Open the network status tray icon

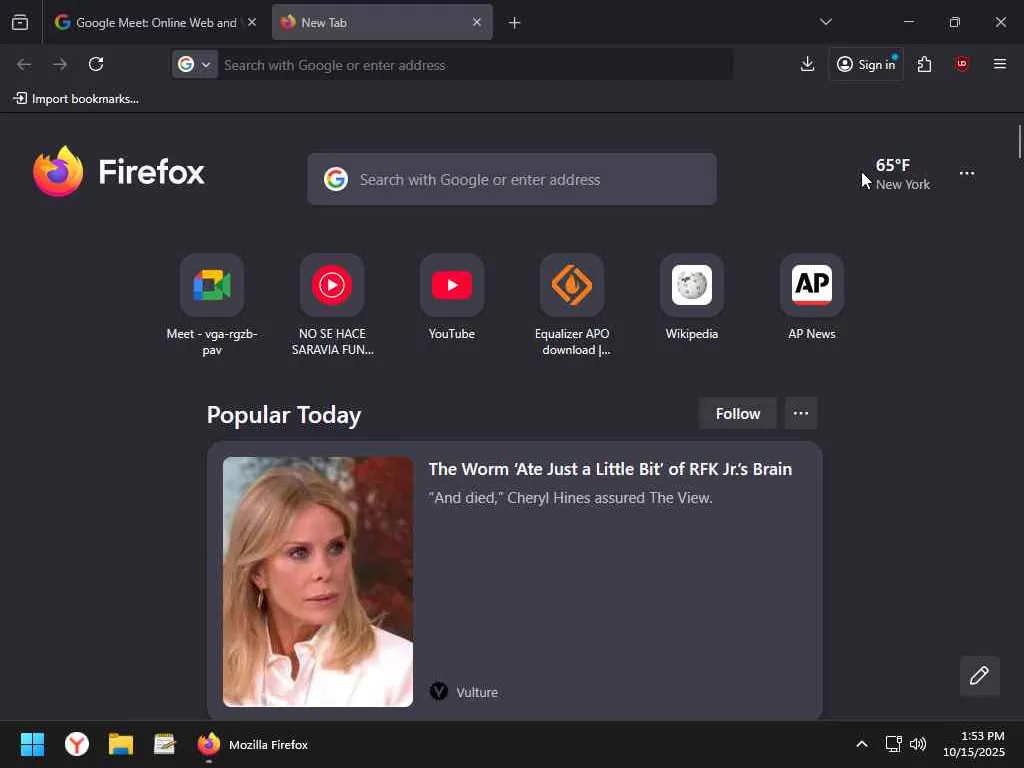(893, 744)
